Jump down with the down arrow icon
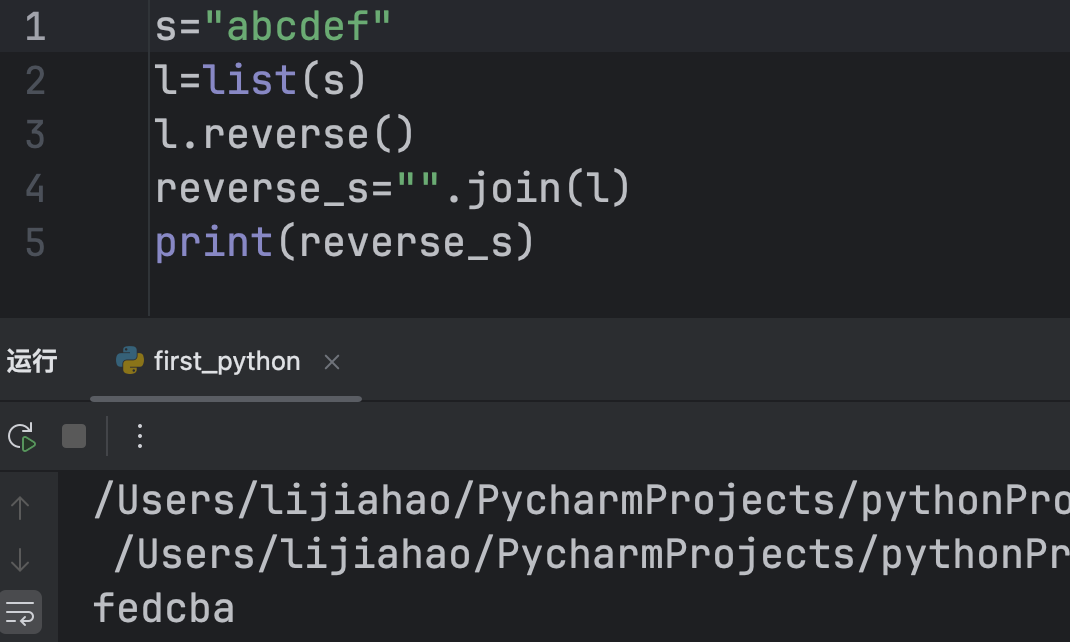 point(20,561)
